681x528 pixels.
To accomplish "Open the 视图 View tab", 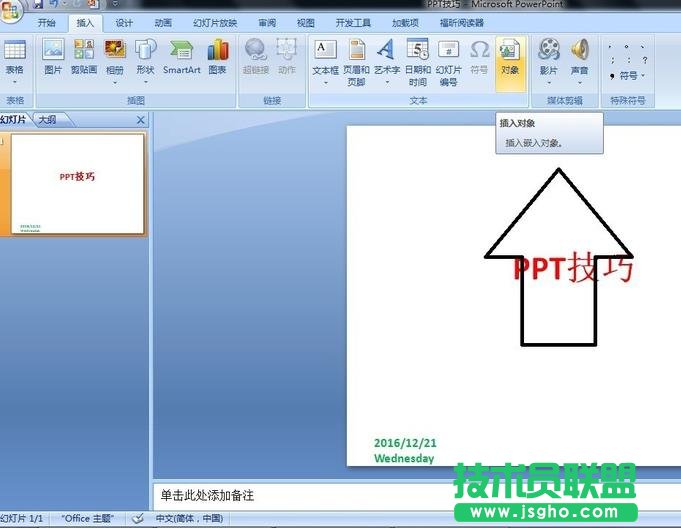I will pyautogui.click(x=306, y=23).
